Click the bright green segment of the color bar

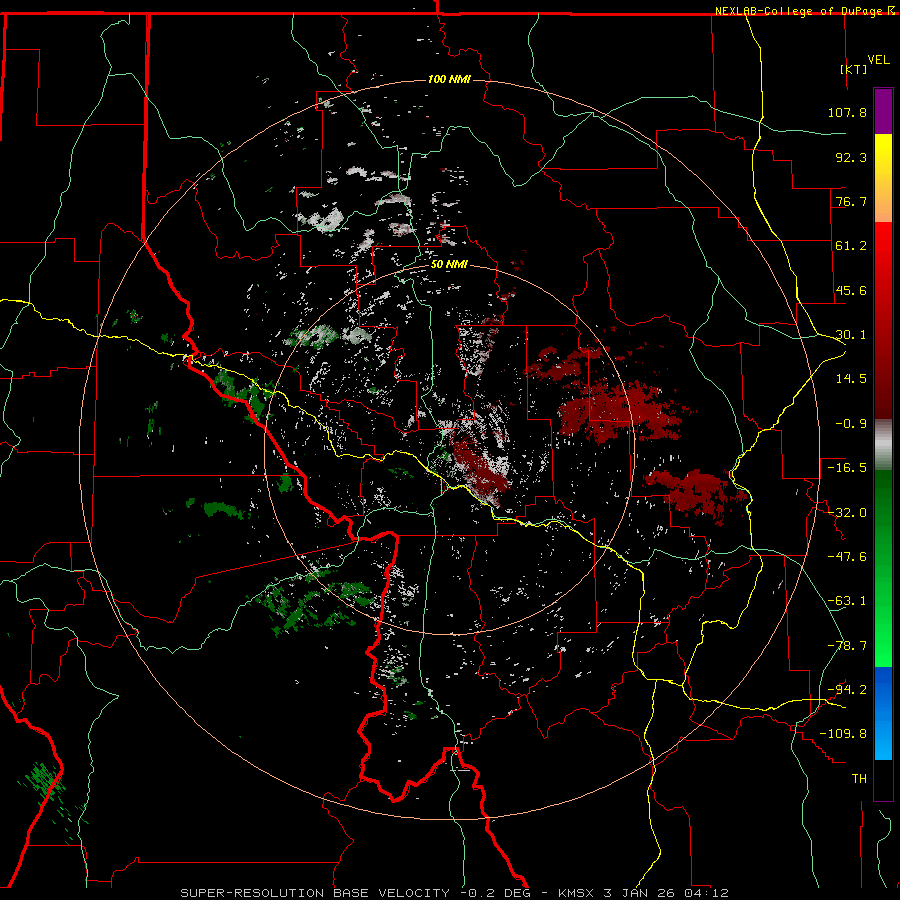coord(883,568)
